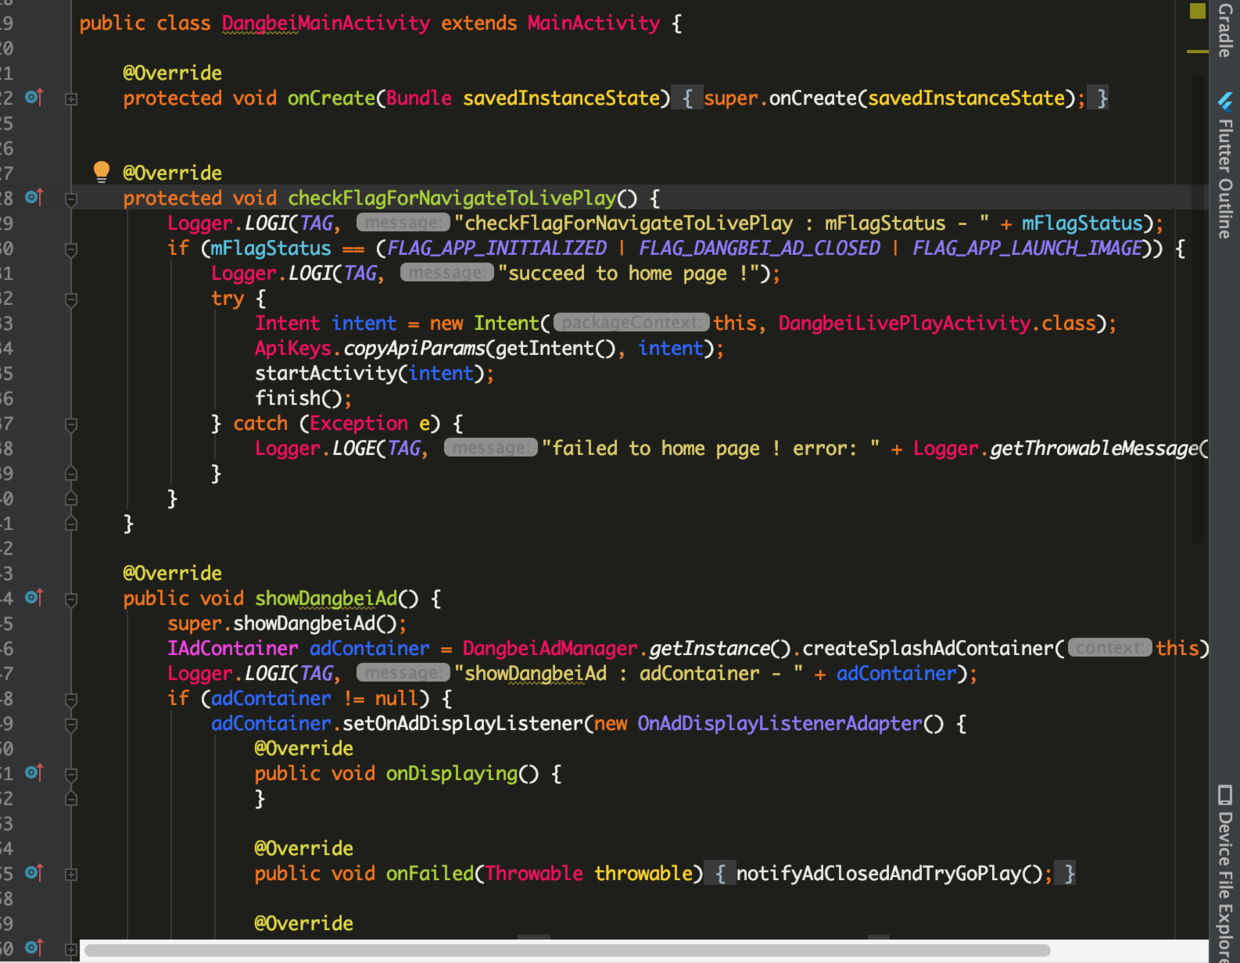Click the FLAG_APP_LAUNCH_IMAGE constant
The image size is (1240, 963).
point(1027,248)
